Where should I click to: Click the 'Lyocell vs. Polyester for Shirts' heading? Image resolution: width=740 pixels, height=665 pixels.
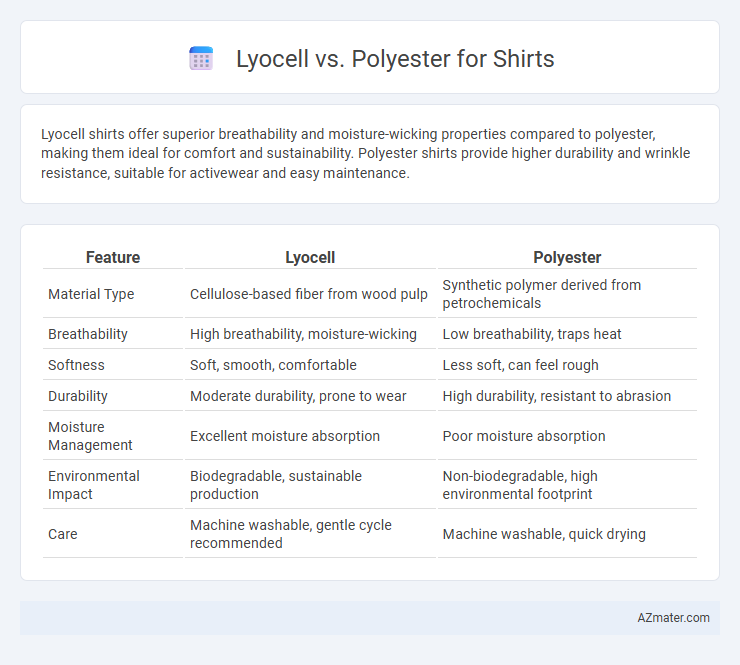[395, 59]
